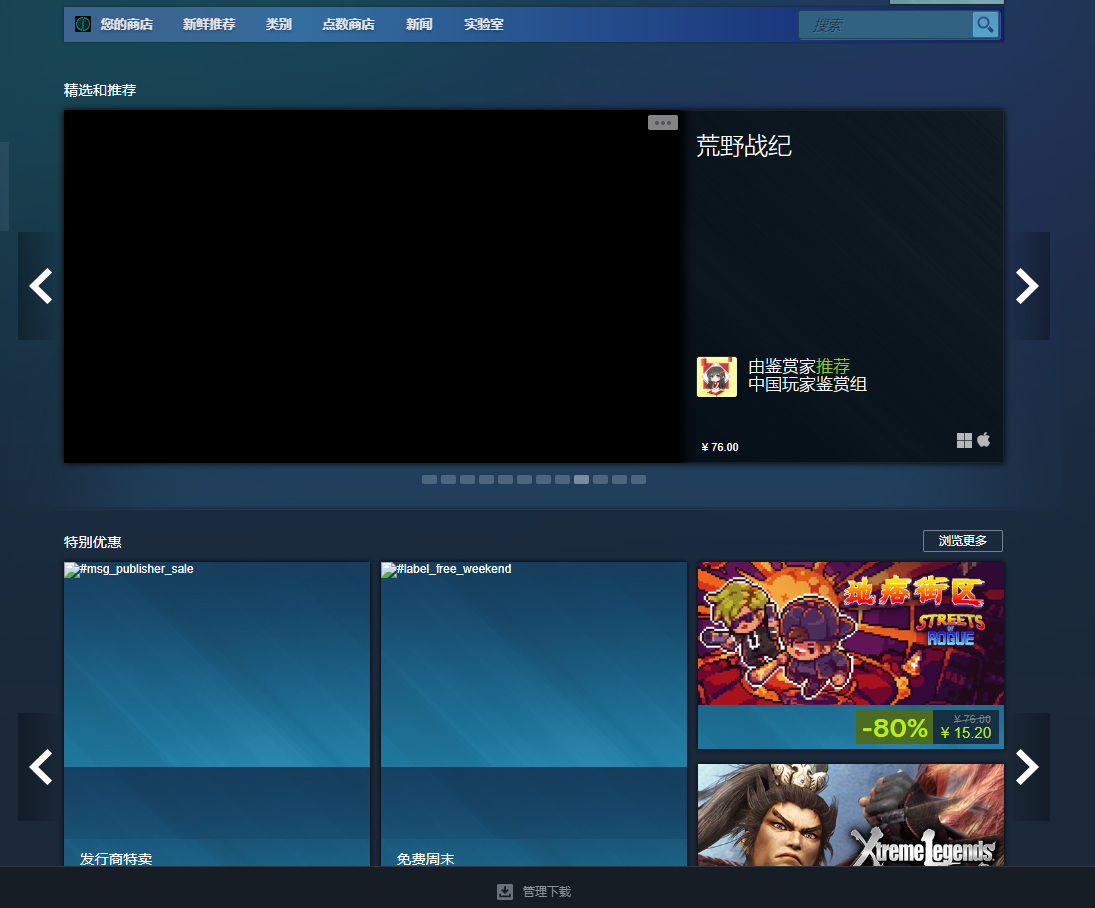The image size is (1095, 908).
Task: Open the 新闻 tab
Action: (419, 24)
